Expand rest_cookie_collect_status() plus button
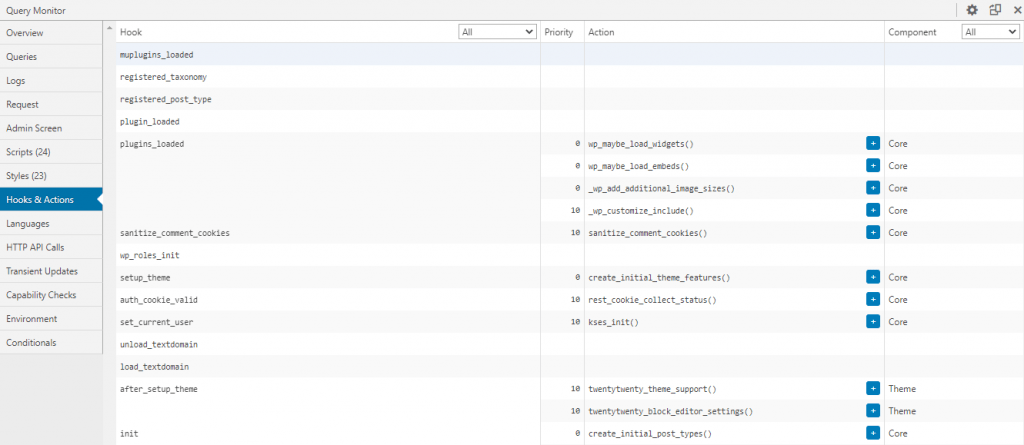The width and height of the screenshot is (1024, 445). [x=873, y=299]
